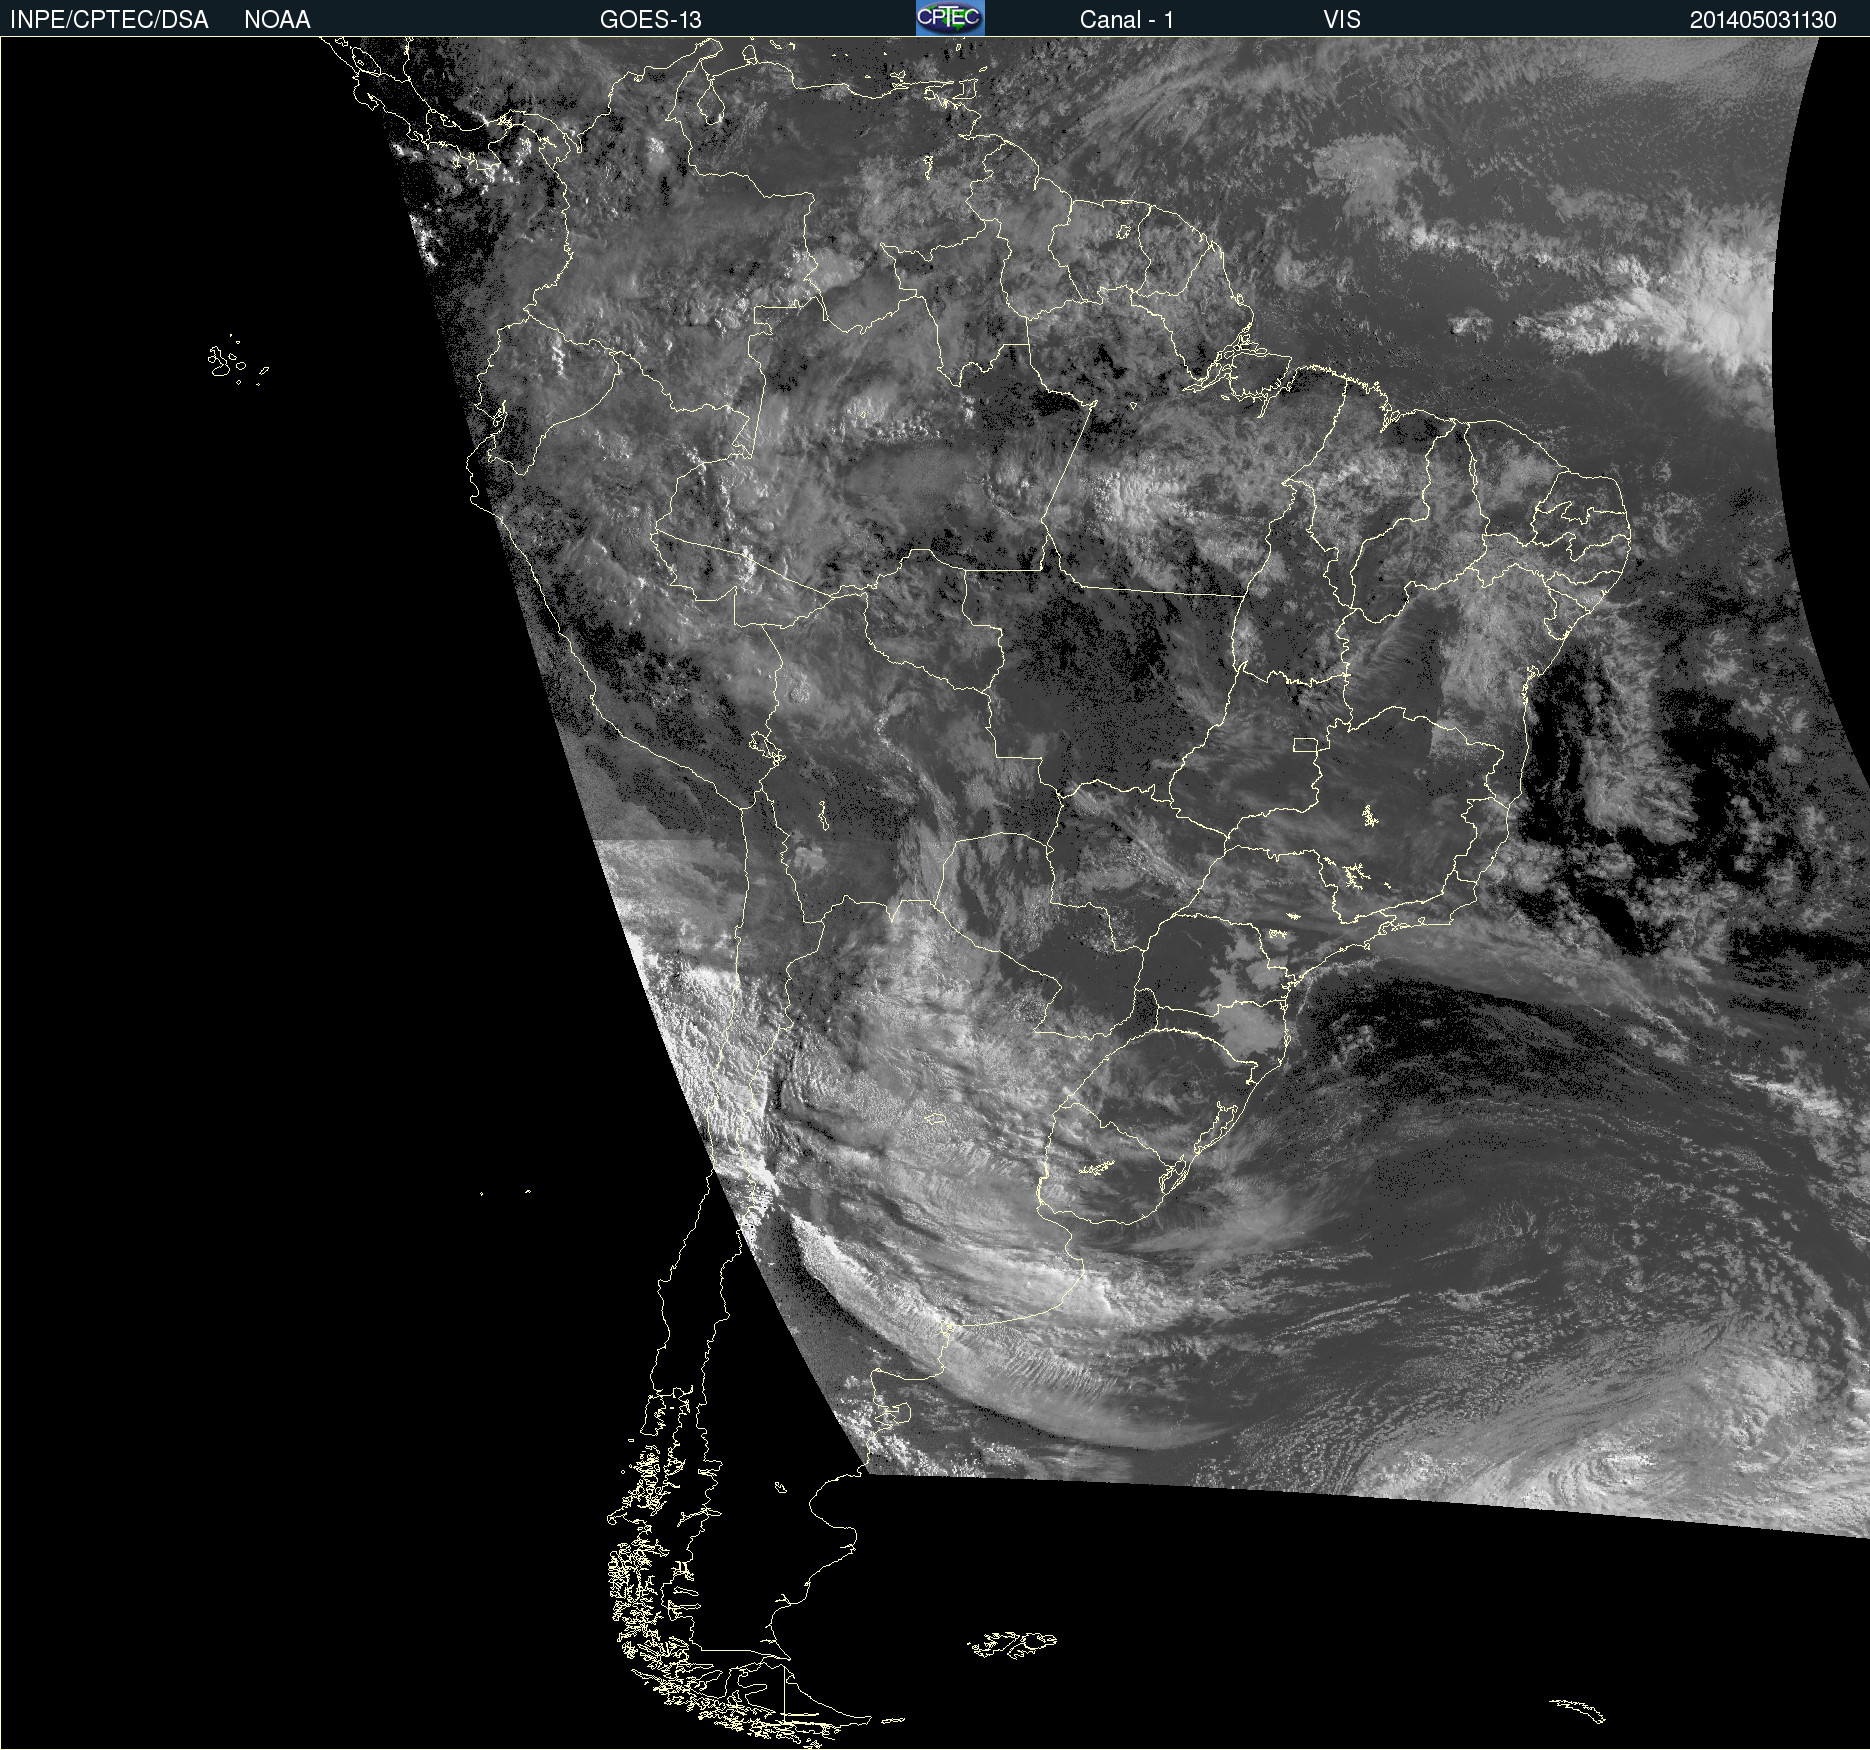Click the CPTEC logo in the header
The image size is (1870, 1750).
tap(950, 18)
